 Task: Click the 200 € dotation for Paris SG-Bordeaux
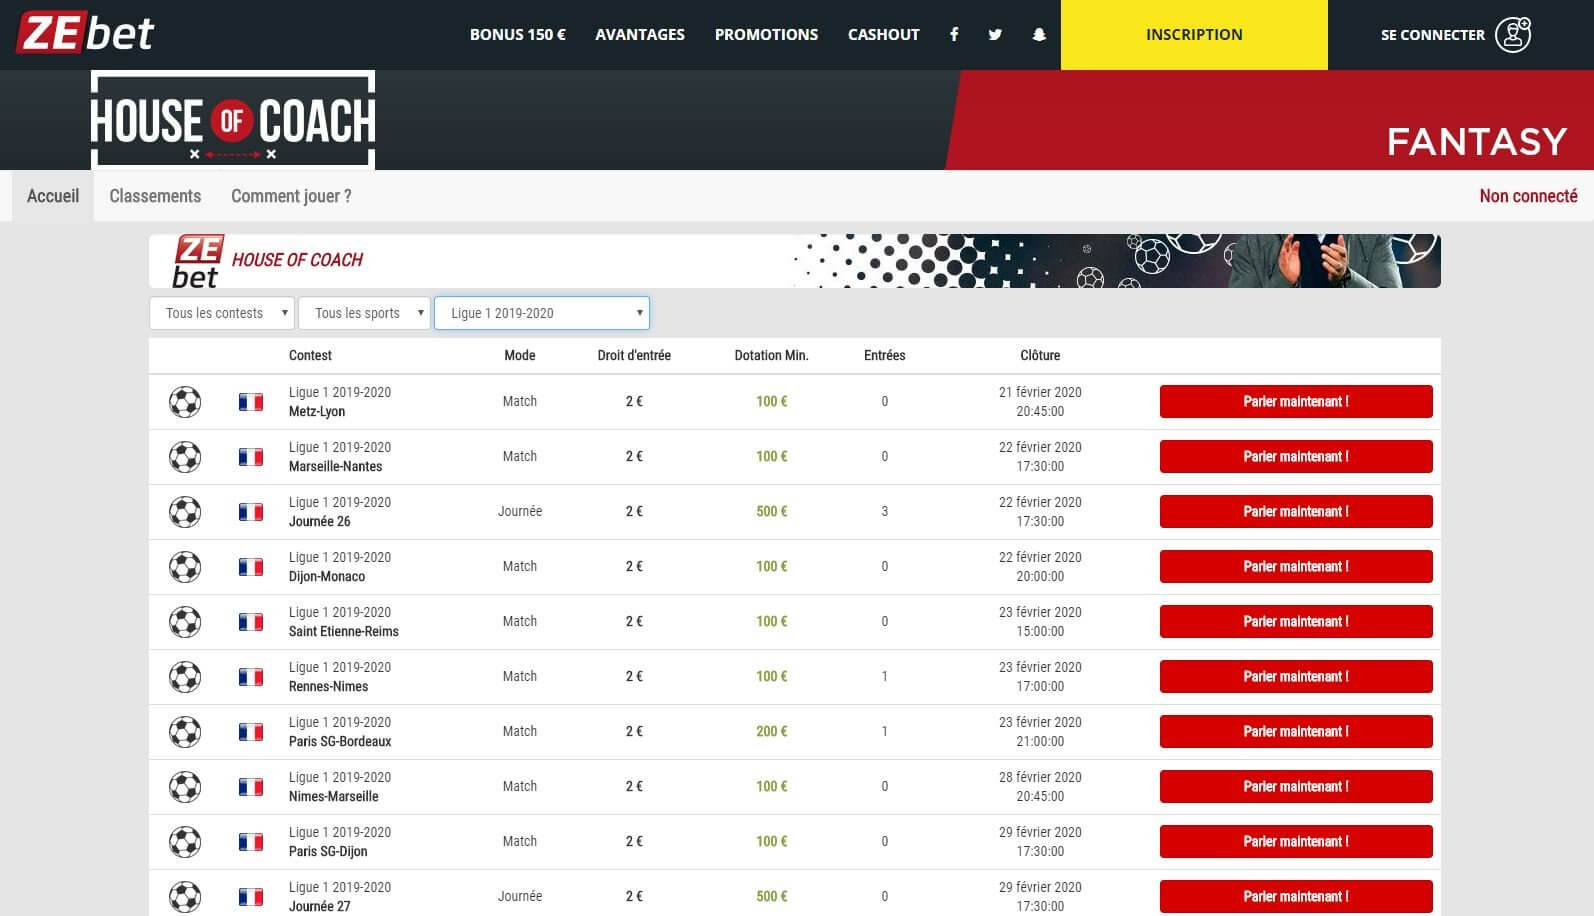pos(771,731)
